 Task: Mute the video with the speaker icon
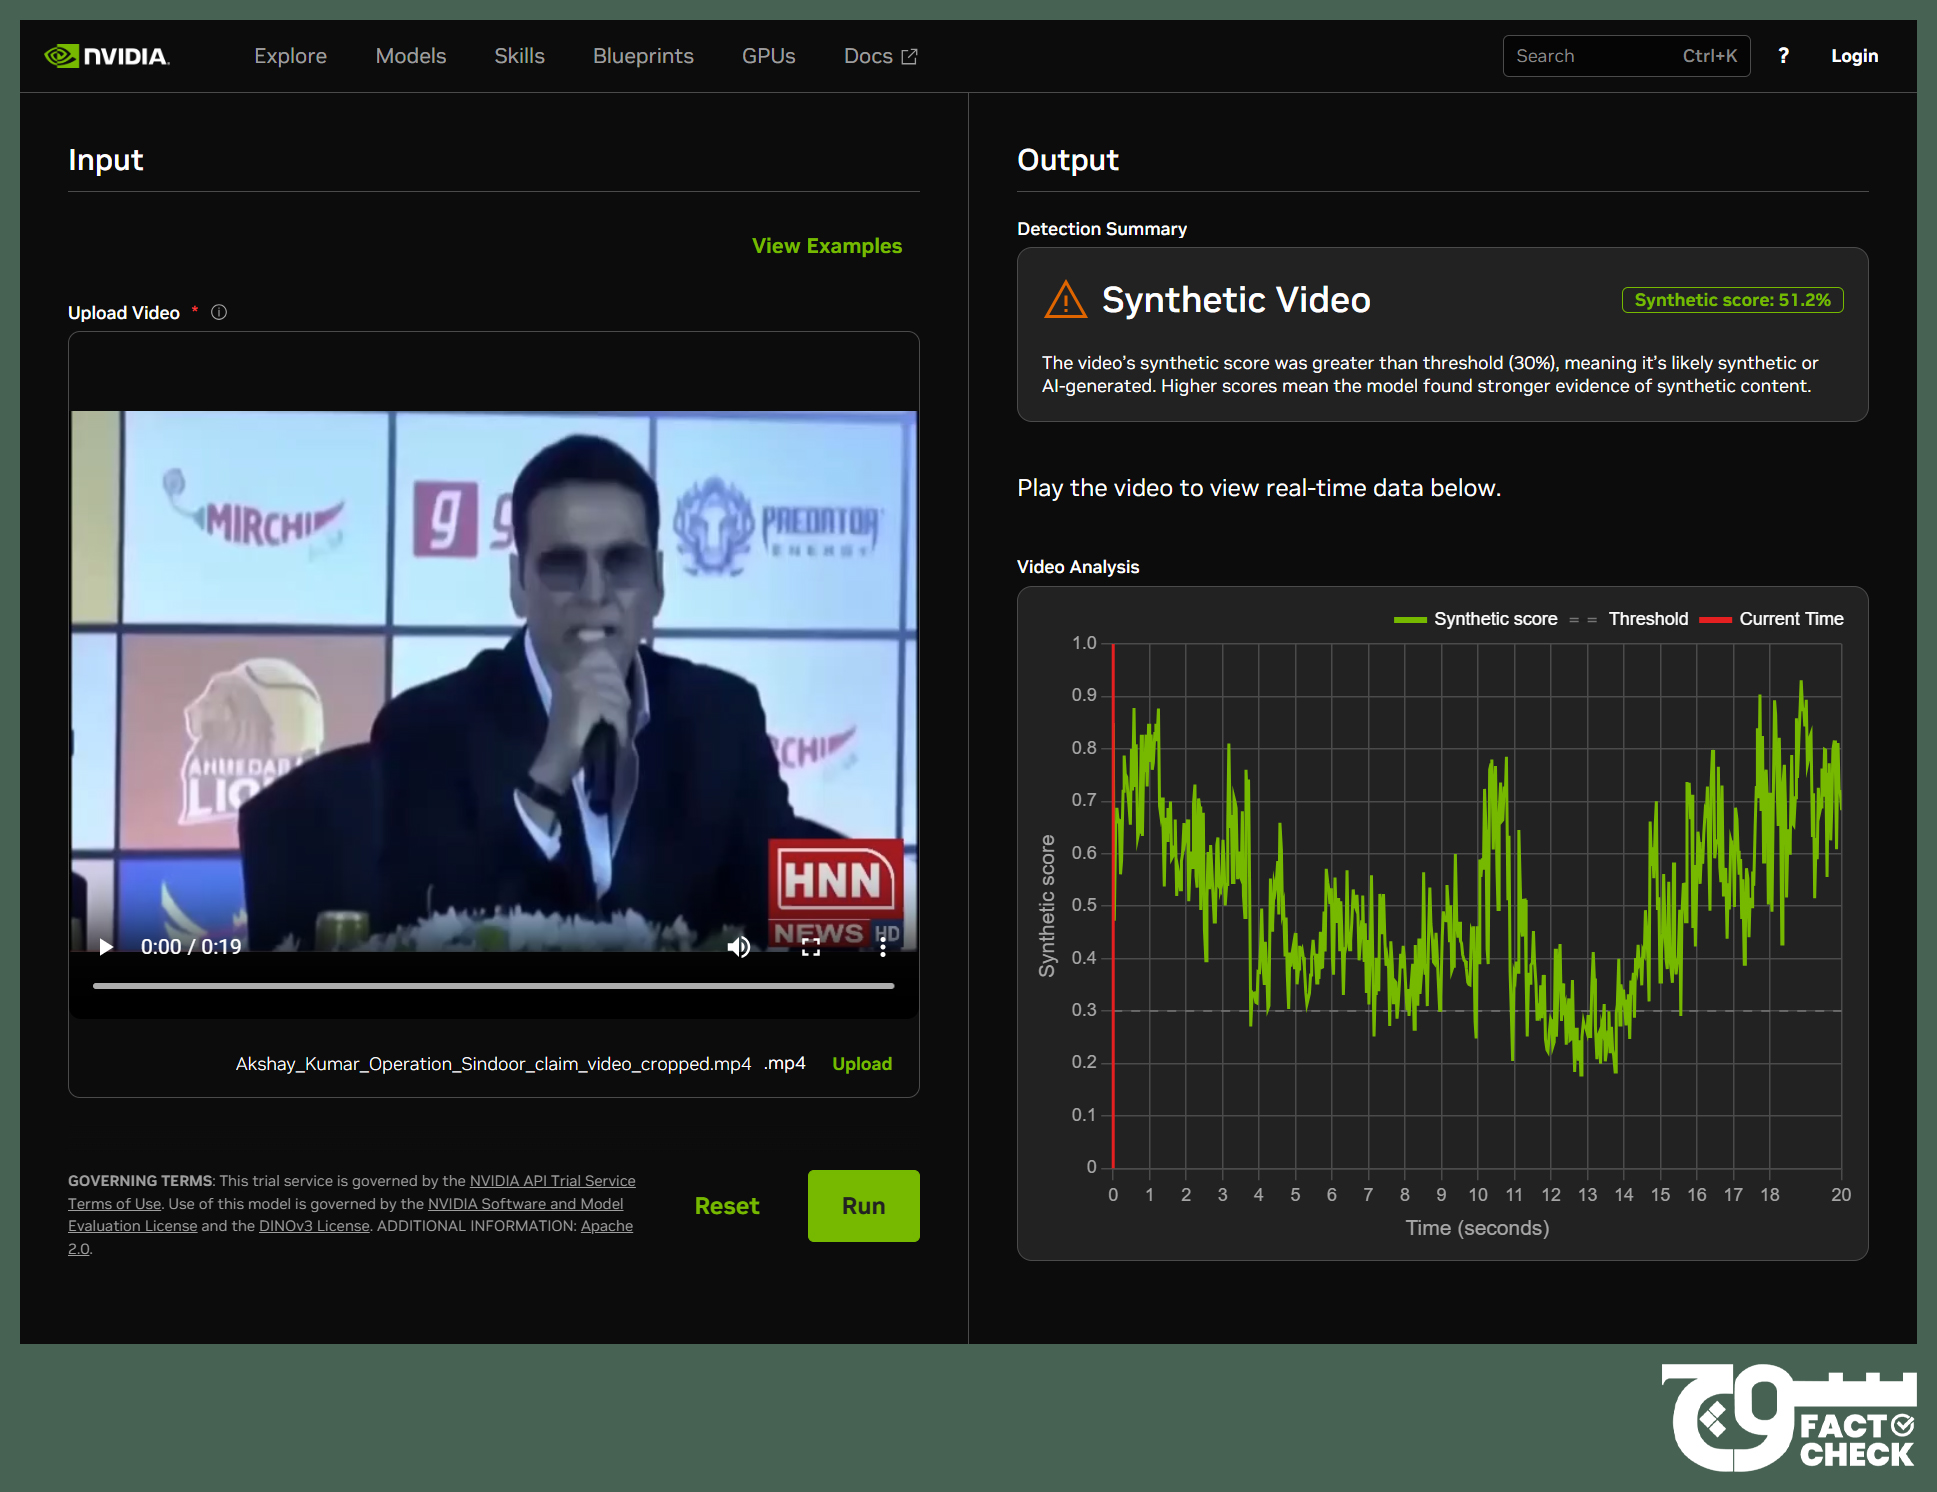[x=739, y=947]
